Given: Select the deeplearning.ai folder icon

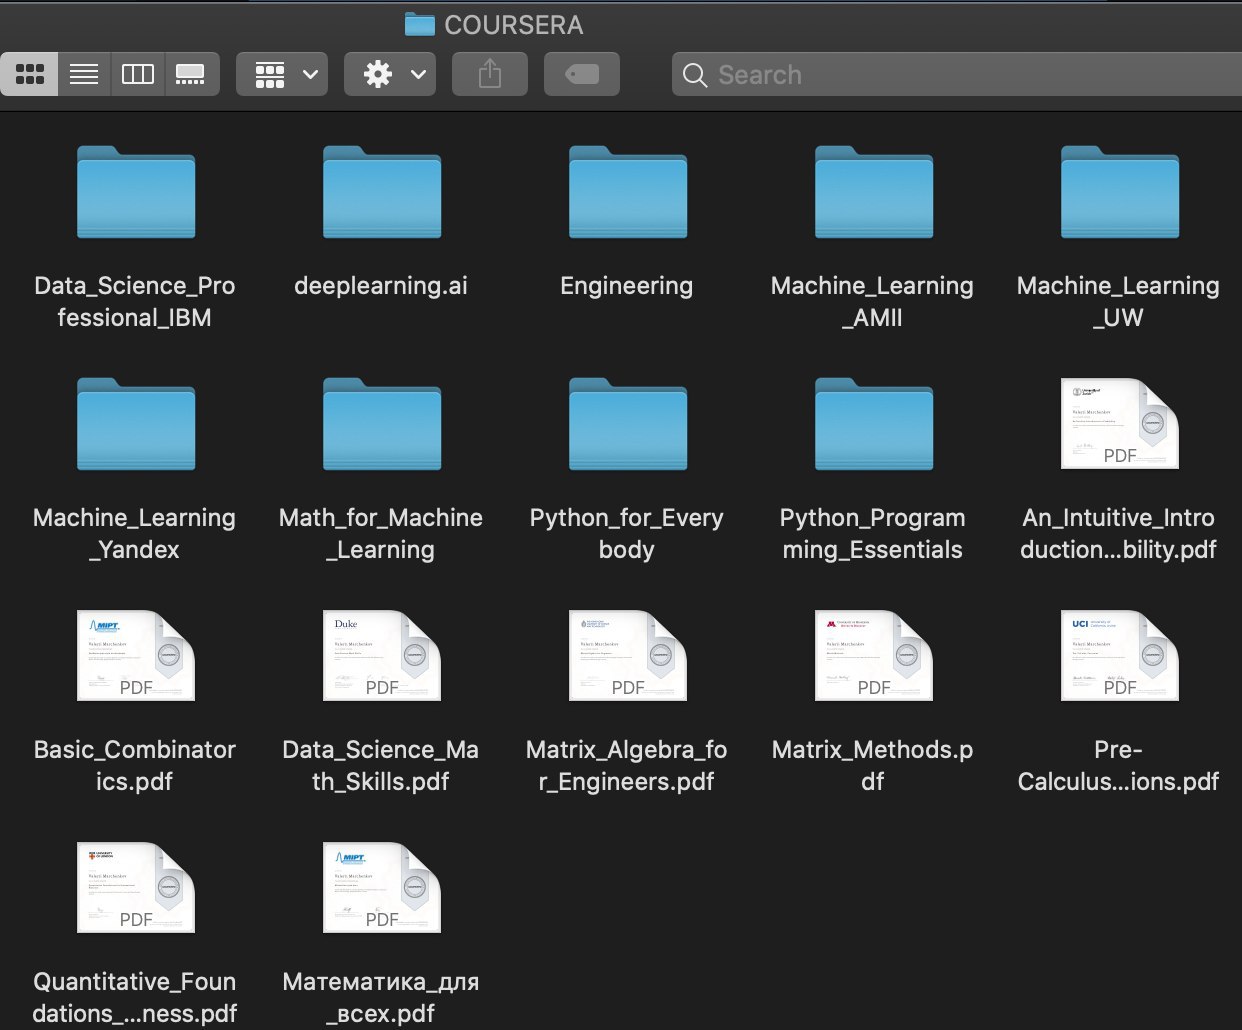Looking at the screenshot, I should click(x=382, y=192).
